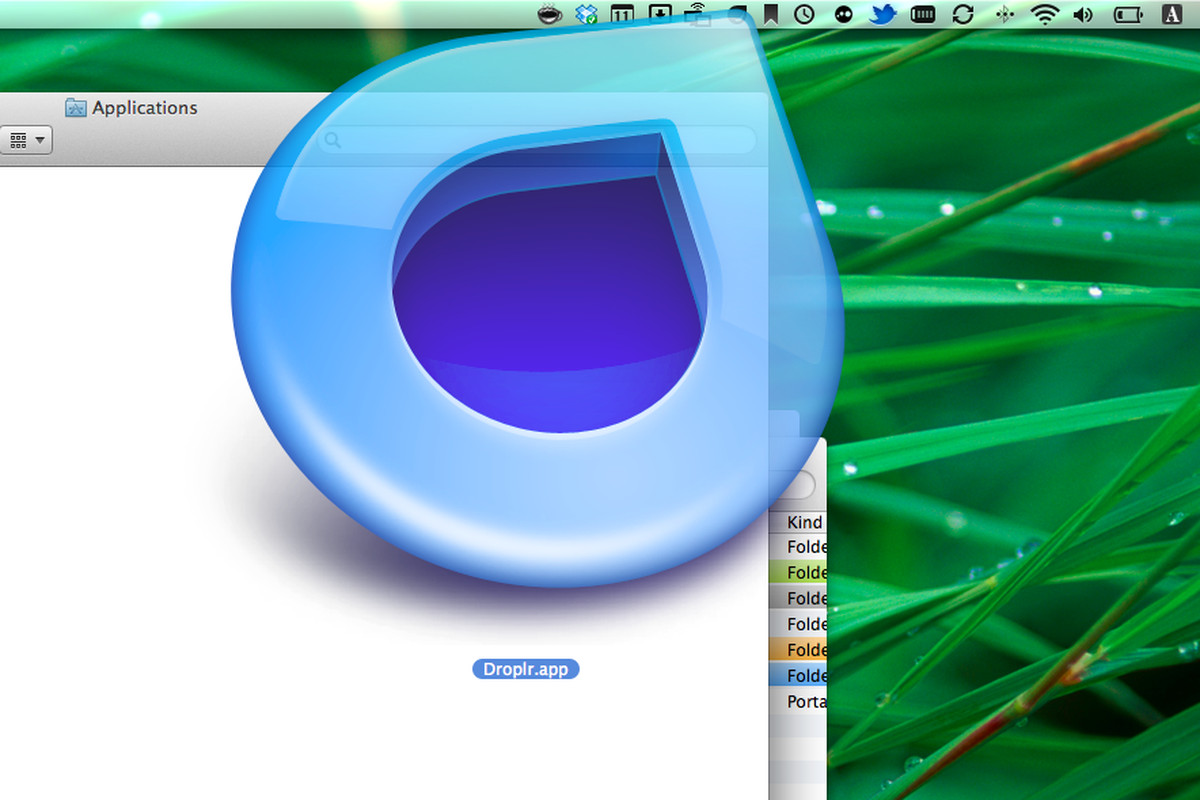1200x800 pixels.
Task: Open the Wi-Fi status menu
Action: pos(1046,14)
